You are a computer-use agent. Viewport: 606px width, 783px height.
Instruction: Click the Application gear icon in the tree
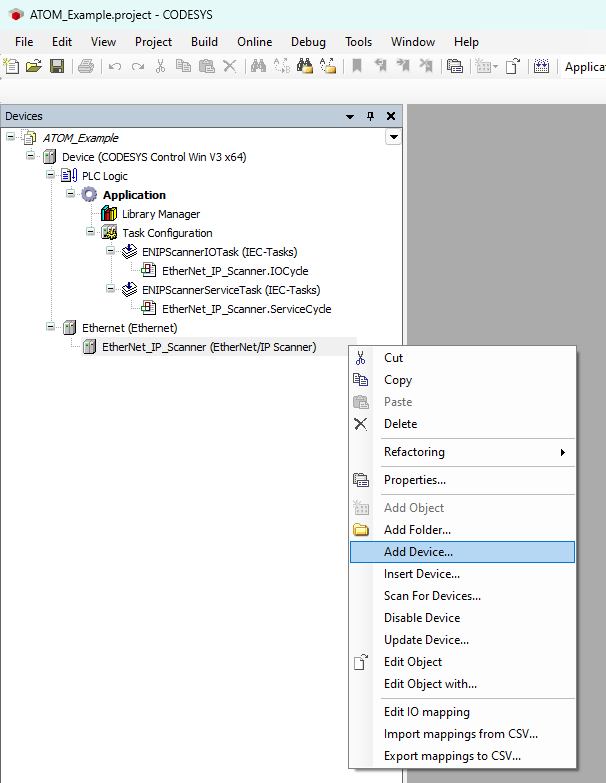[89, 195]
